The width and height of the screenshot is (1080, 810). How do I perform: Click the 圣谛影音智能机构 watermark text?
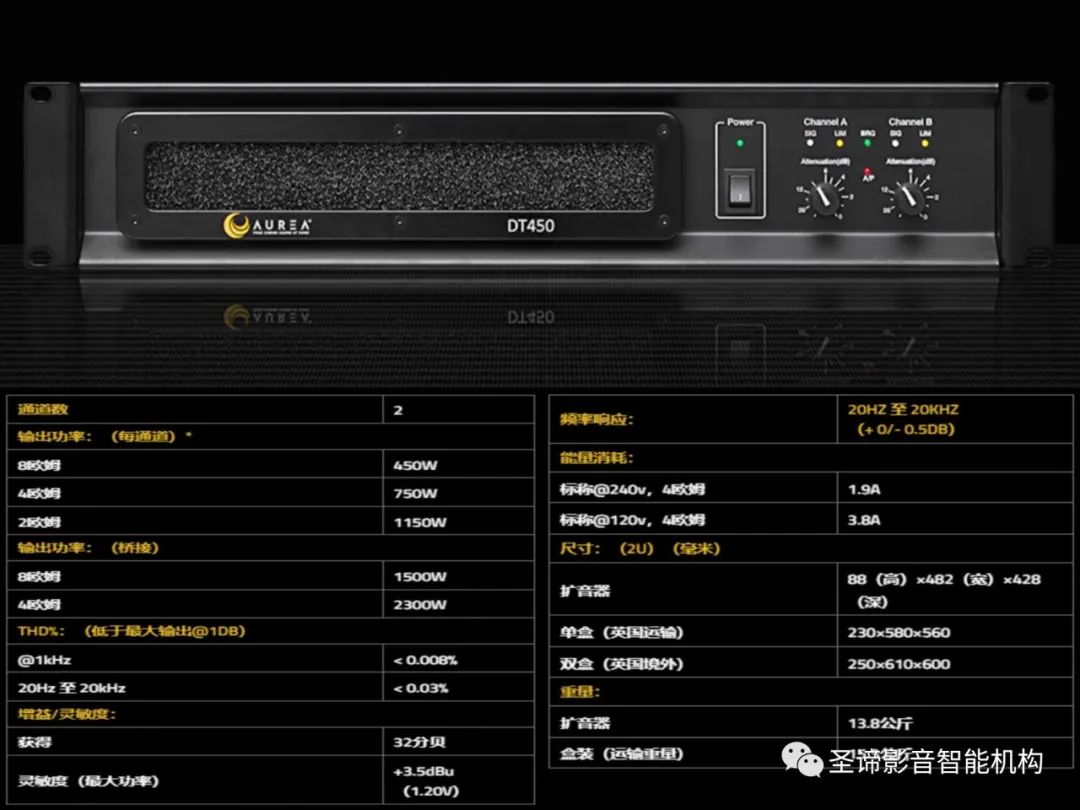935,761
